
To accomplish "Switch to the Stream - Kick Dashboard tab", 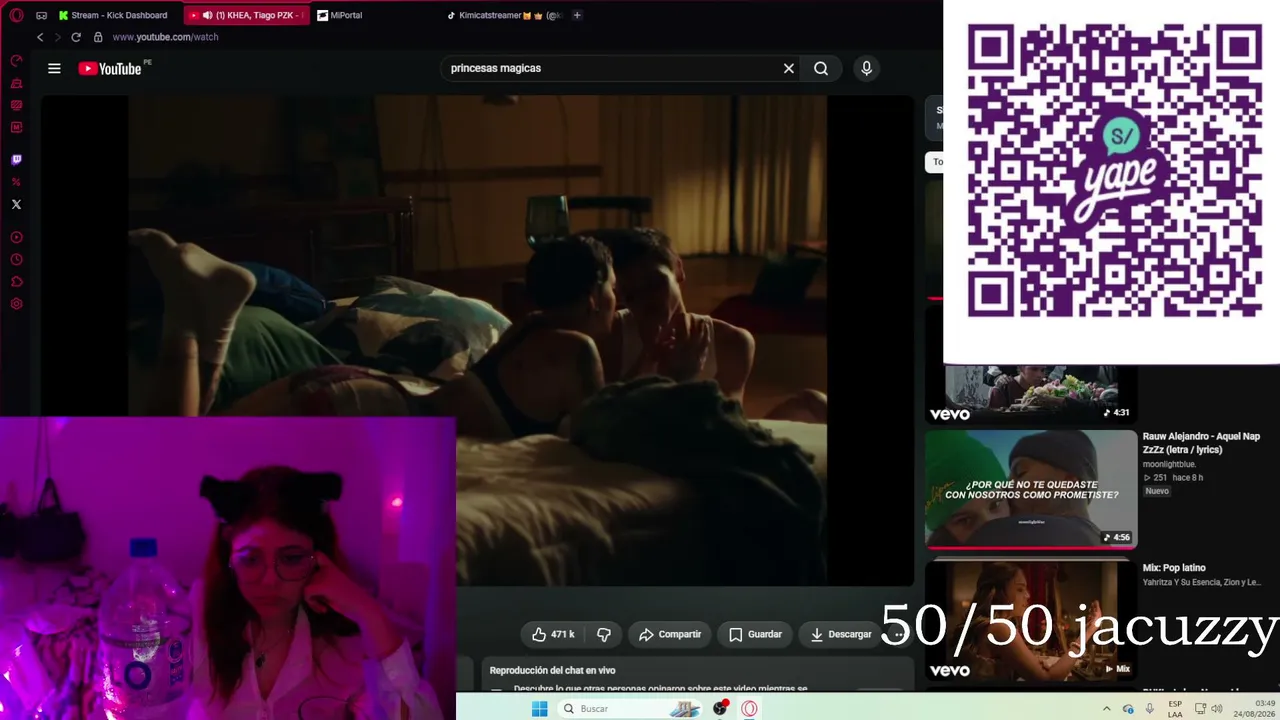I will [x=114, y=15].
